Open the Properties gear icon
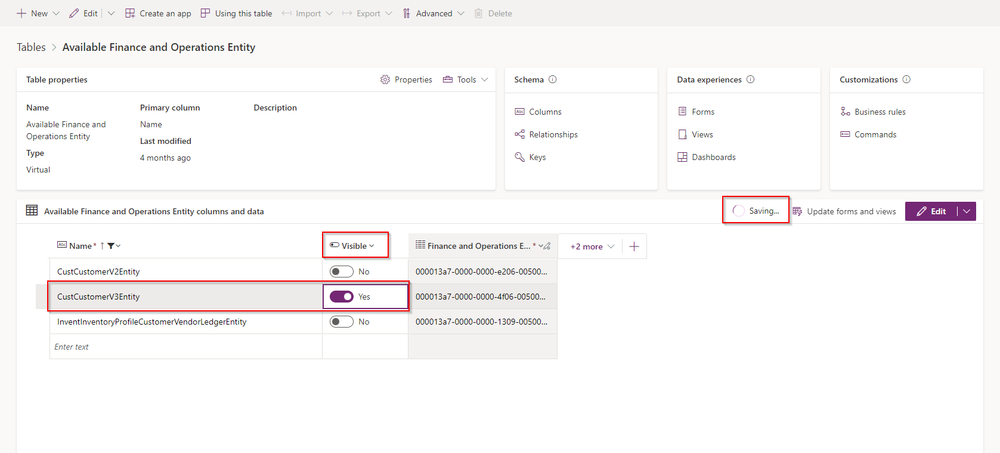The image size is (1000, 453). click(385, 80)
